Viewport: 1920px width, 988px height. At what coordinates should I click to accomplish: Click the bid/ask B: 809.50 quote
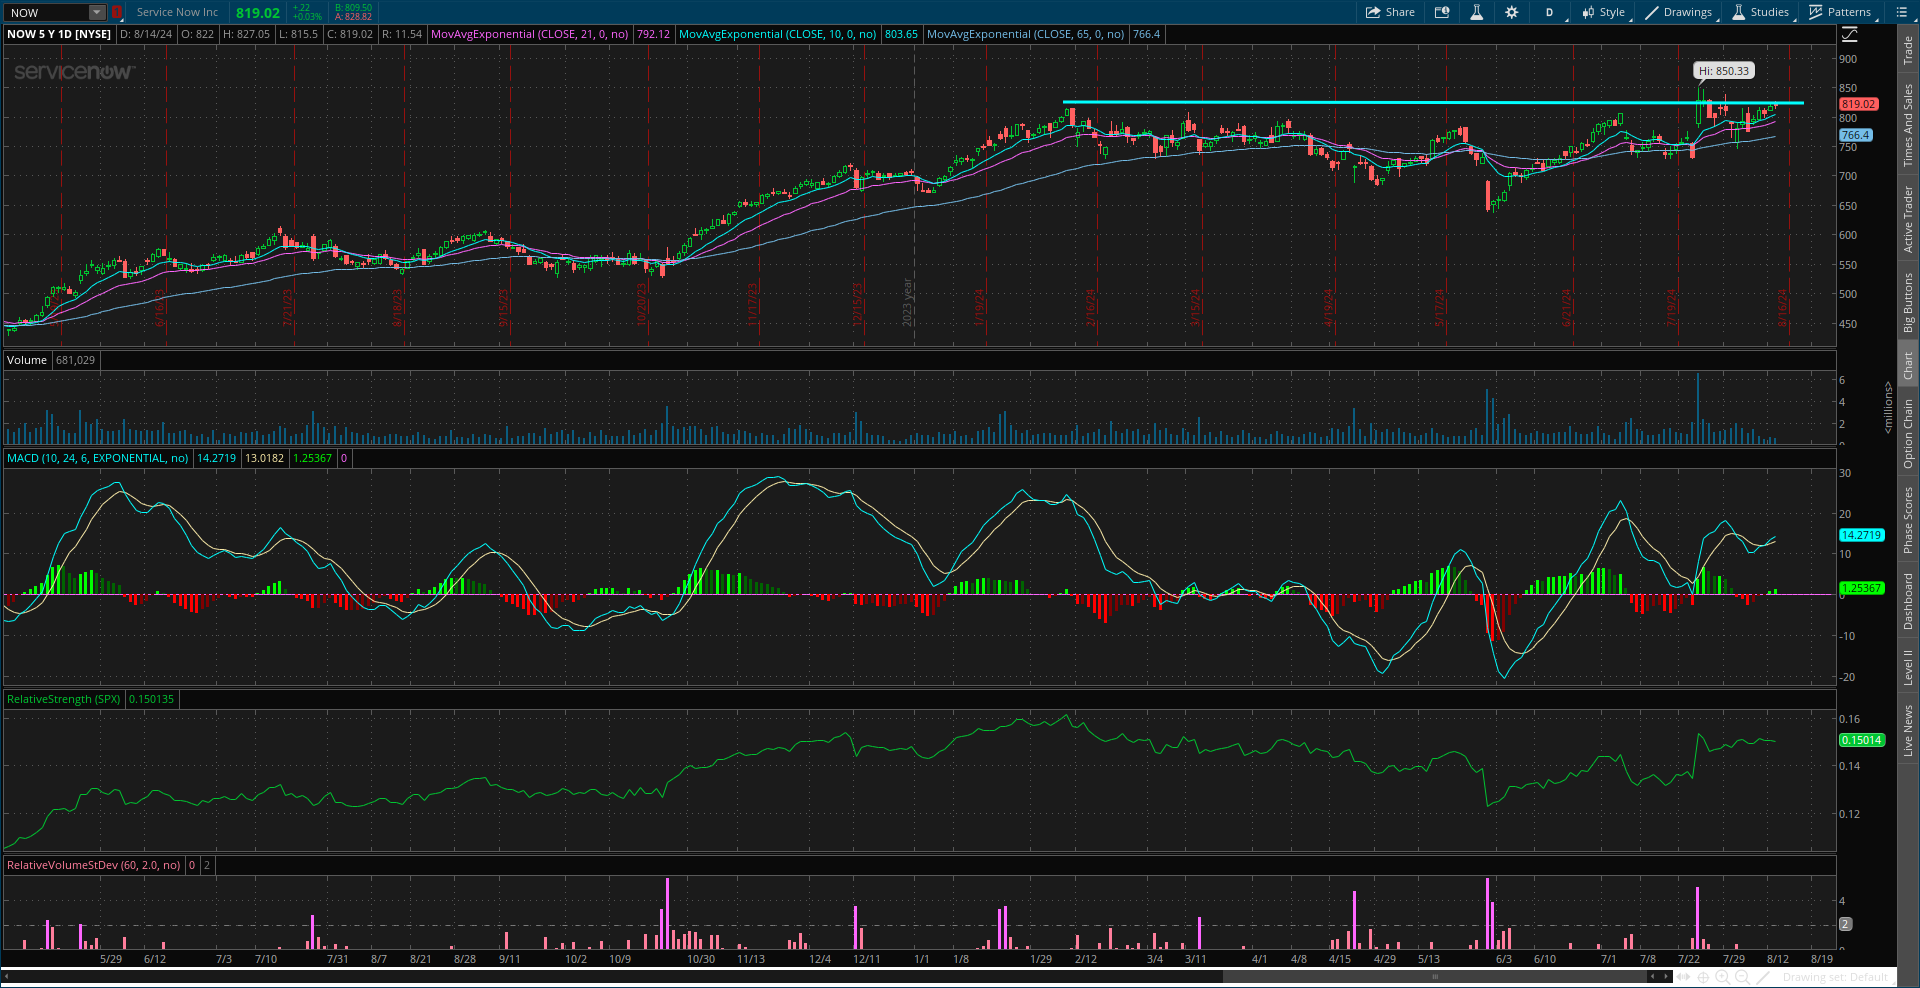click(353, 8)
